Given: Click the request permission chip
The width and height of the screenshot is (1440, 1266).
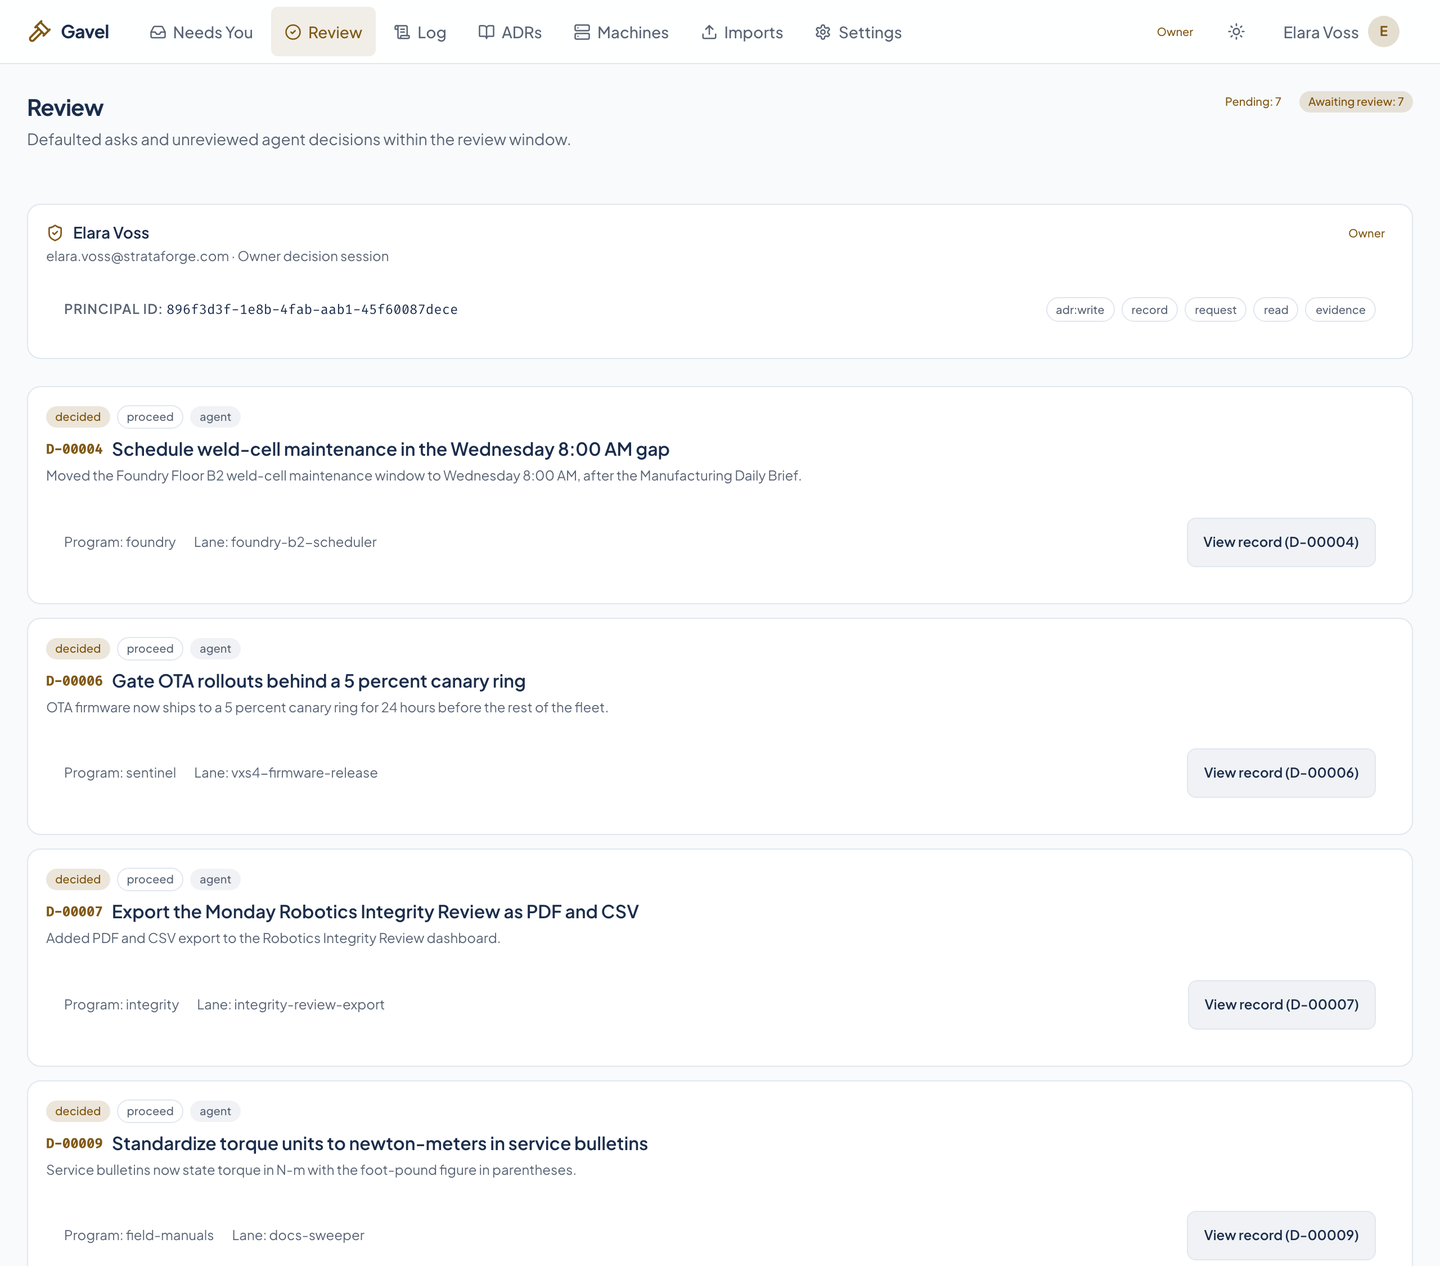Looking at the screenshot, I should click(1215, 310).
